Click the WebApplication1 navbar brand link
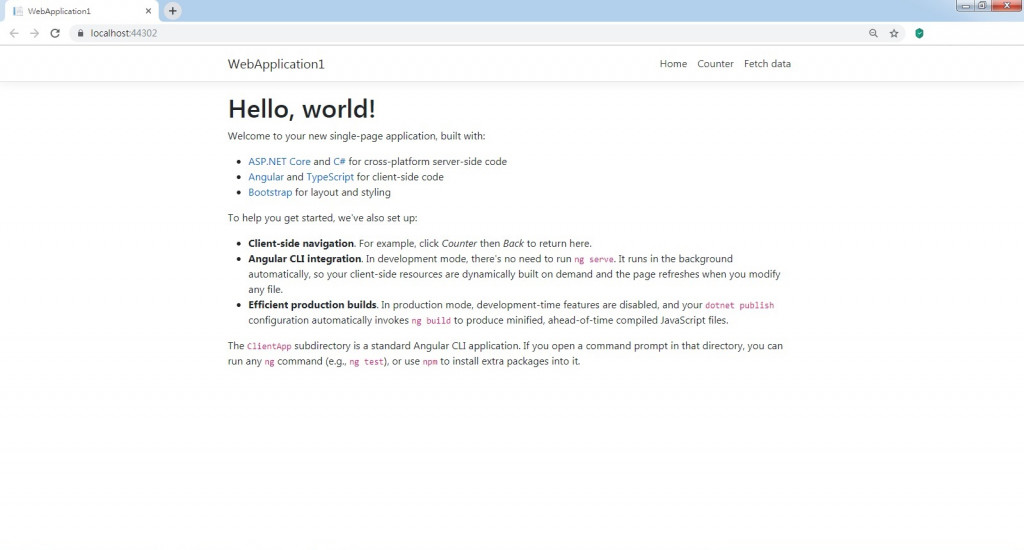This screenshot has width=1024, height=550. pos(276,64)
